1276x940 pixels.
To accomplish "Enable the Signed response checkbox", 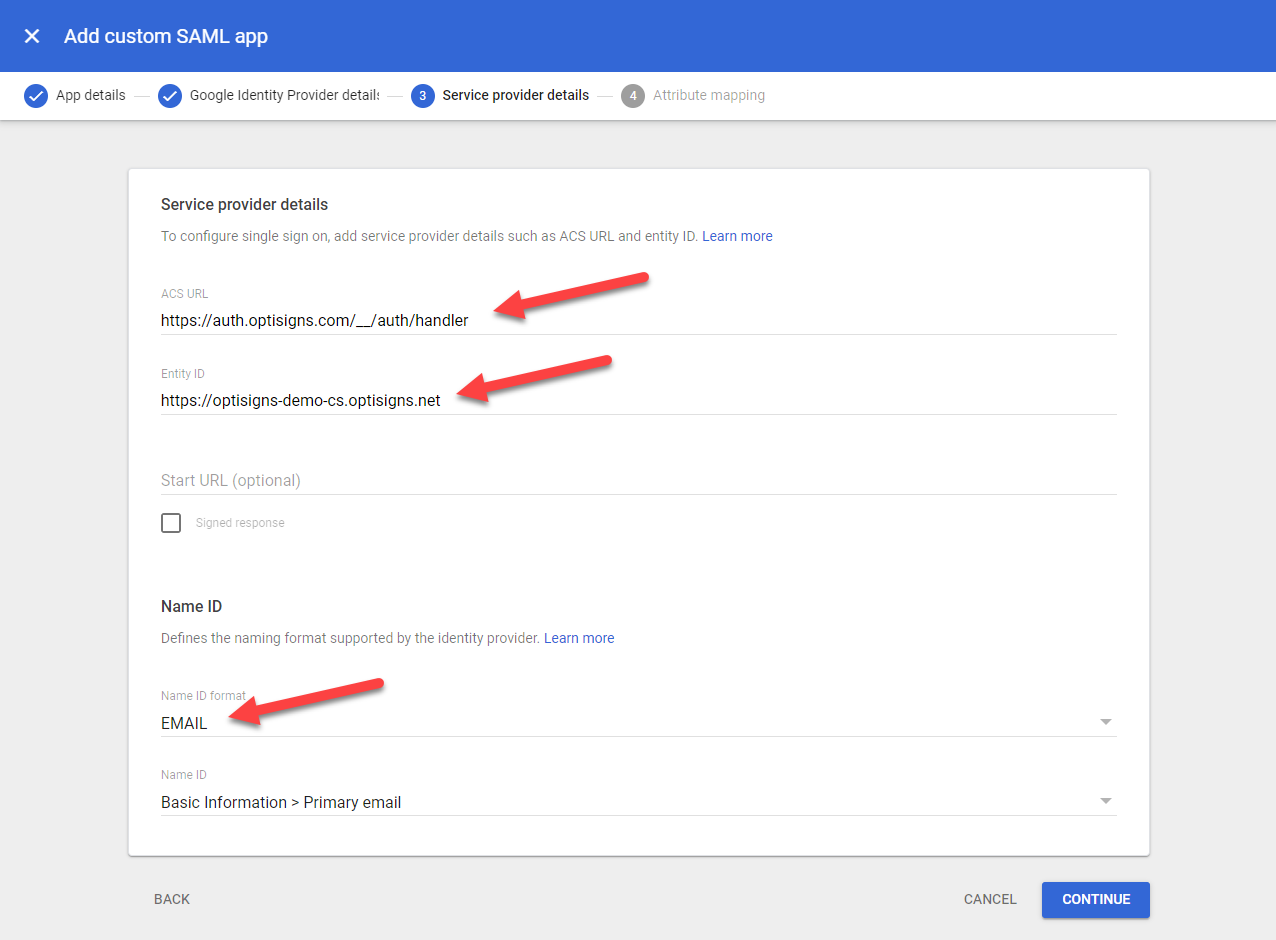I will [x=171, y=523].
